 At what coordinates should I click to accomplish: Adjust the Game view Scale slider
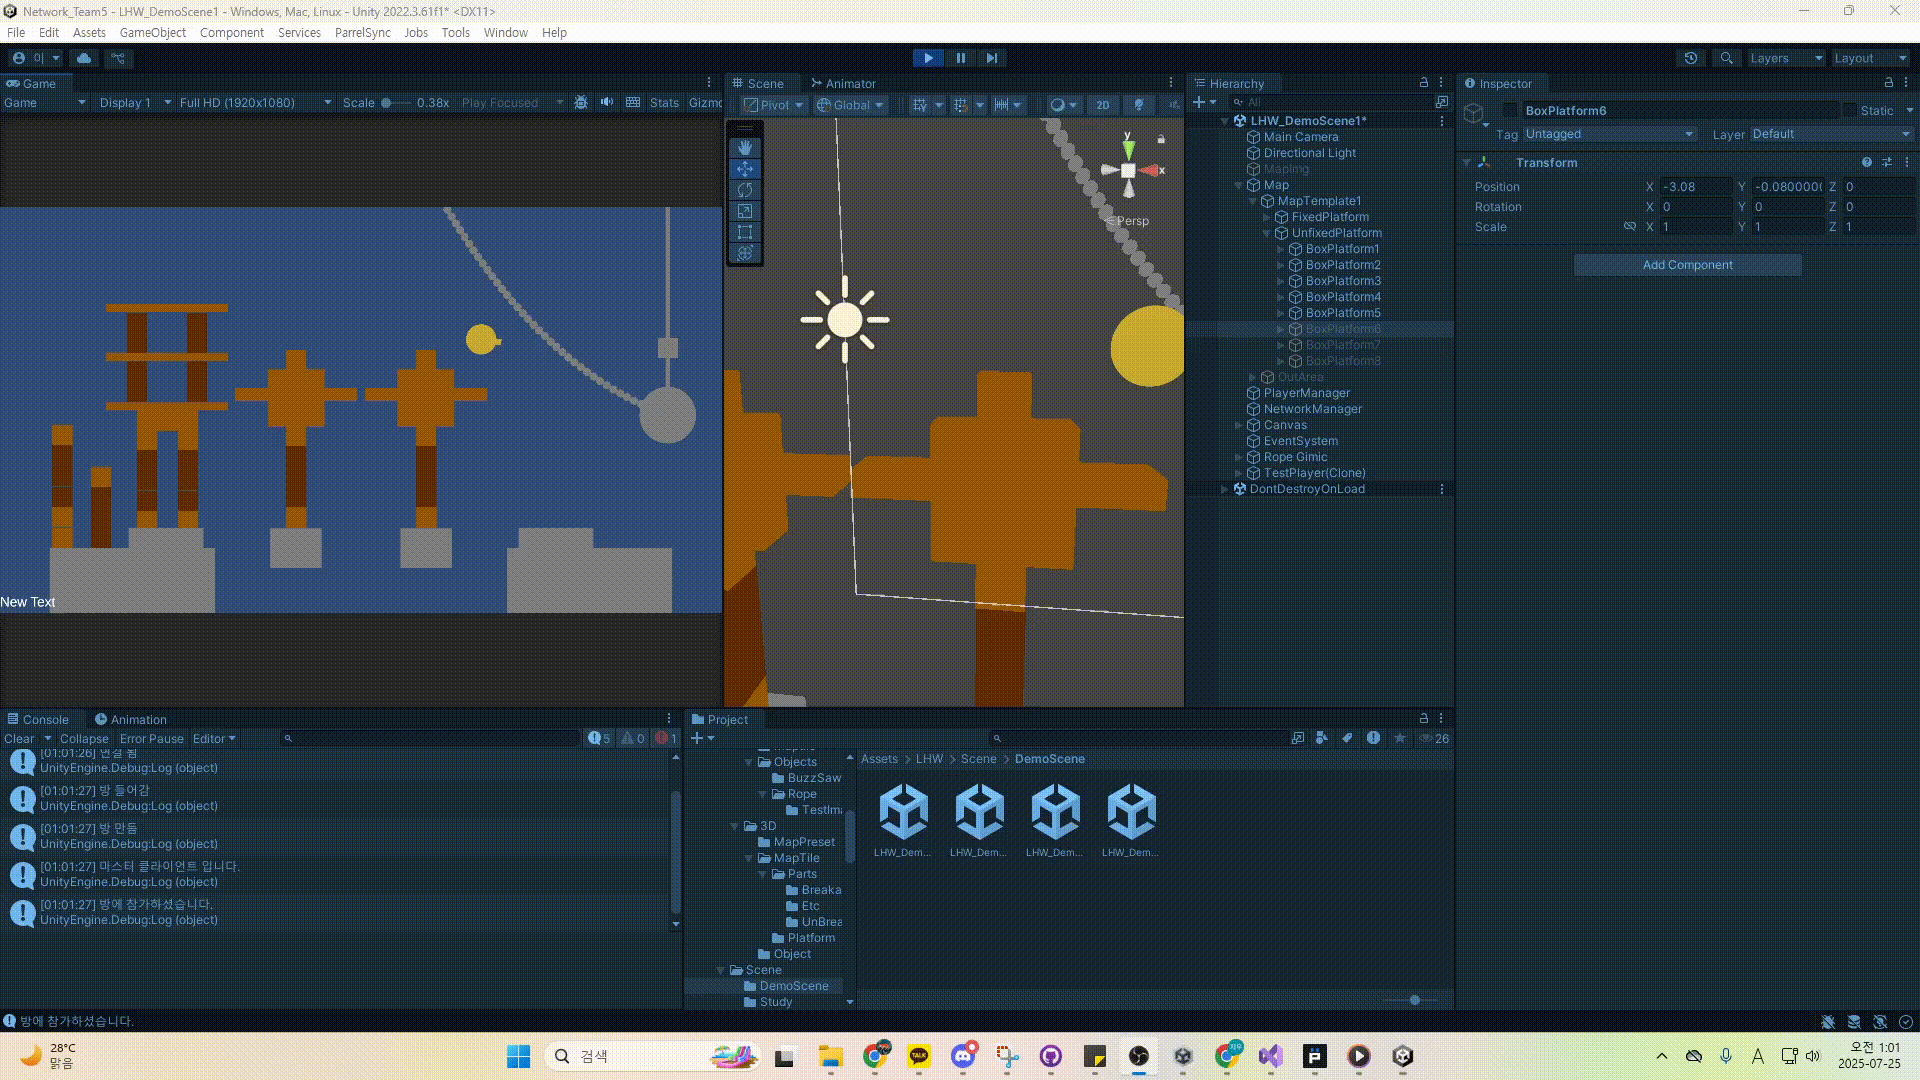tap(387, 102)
